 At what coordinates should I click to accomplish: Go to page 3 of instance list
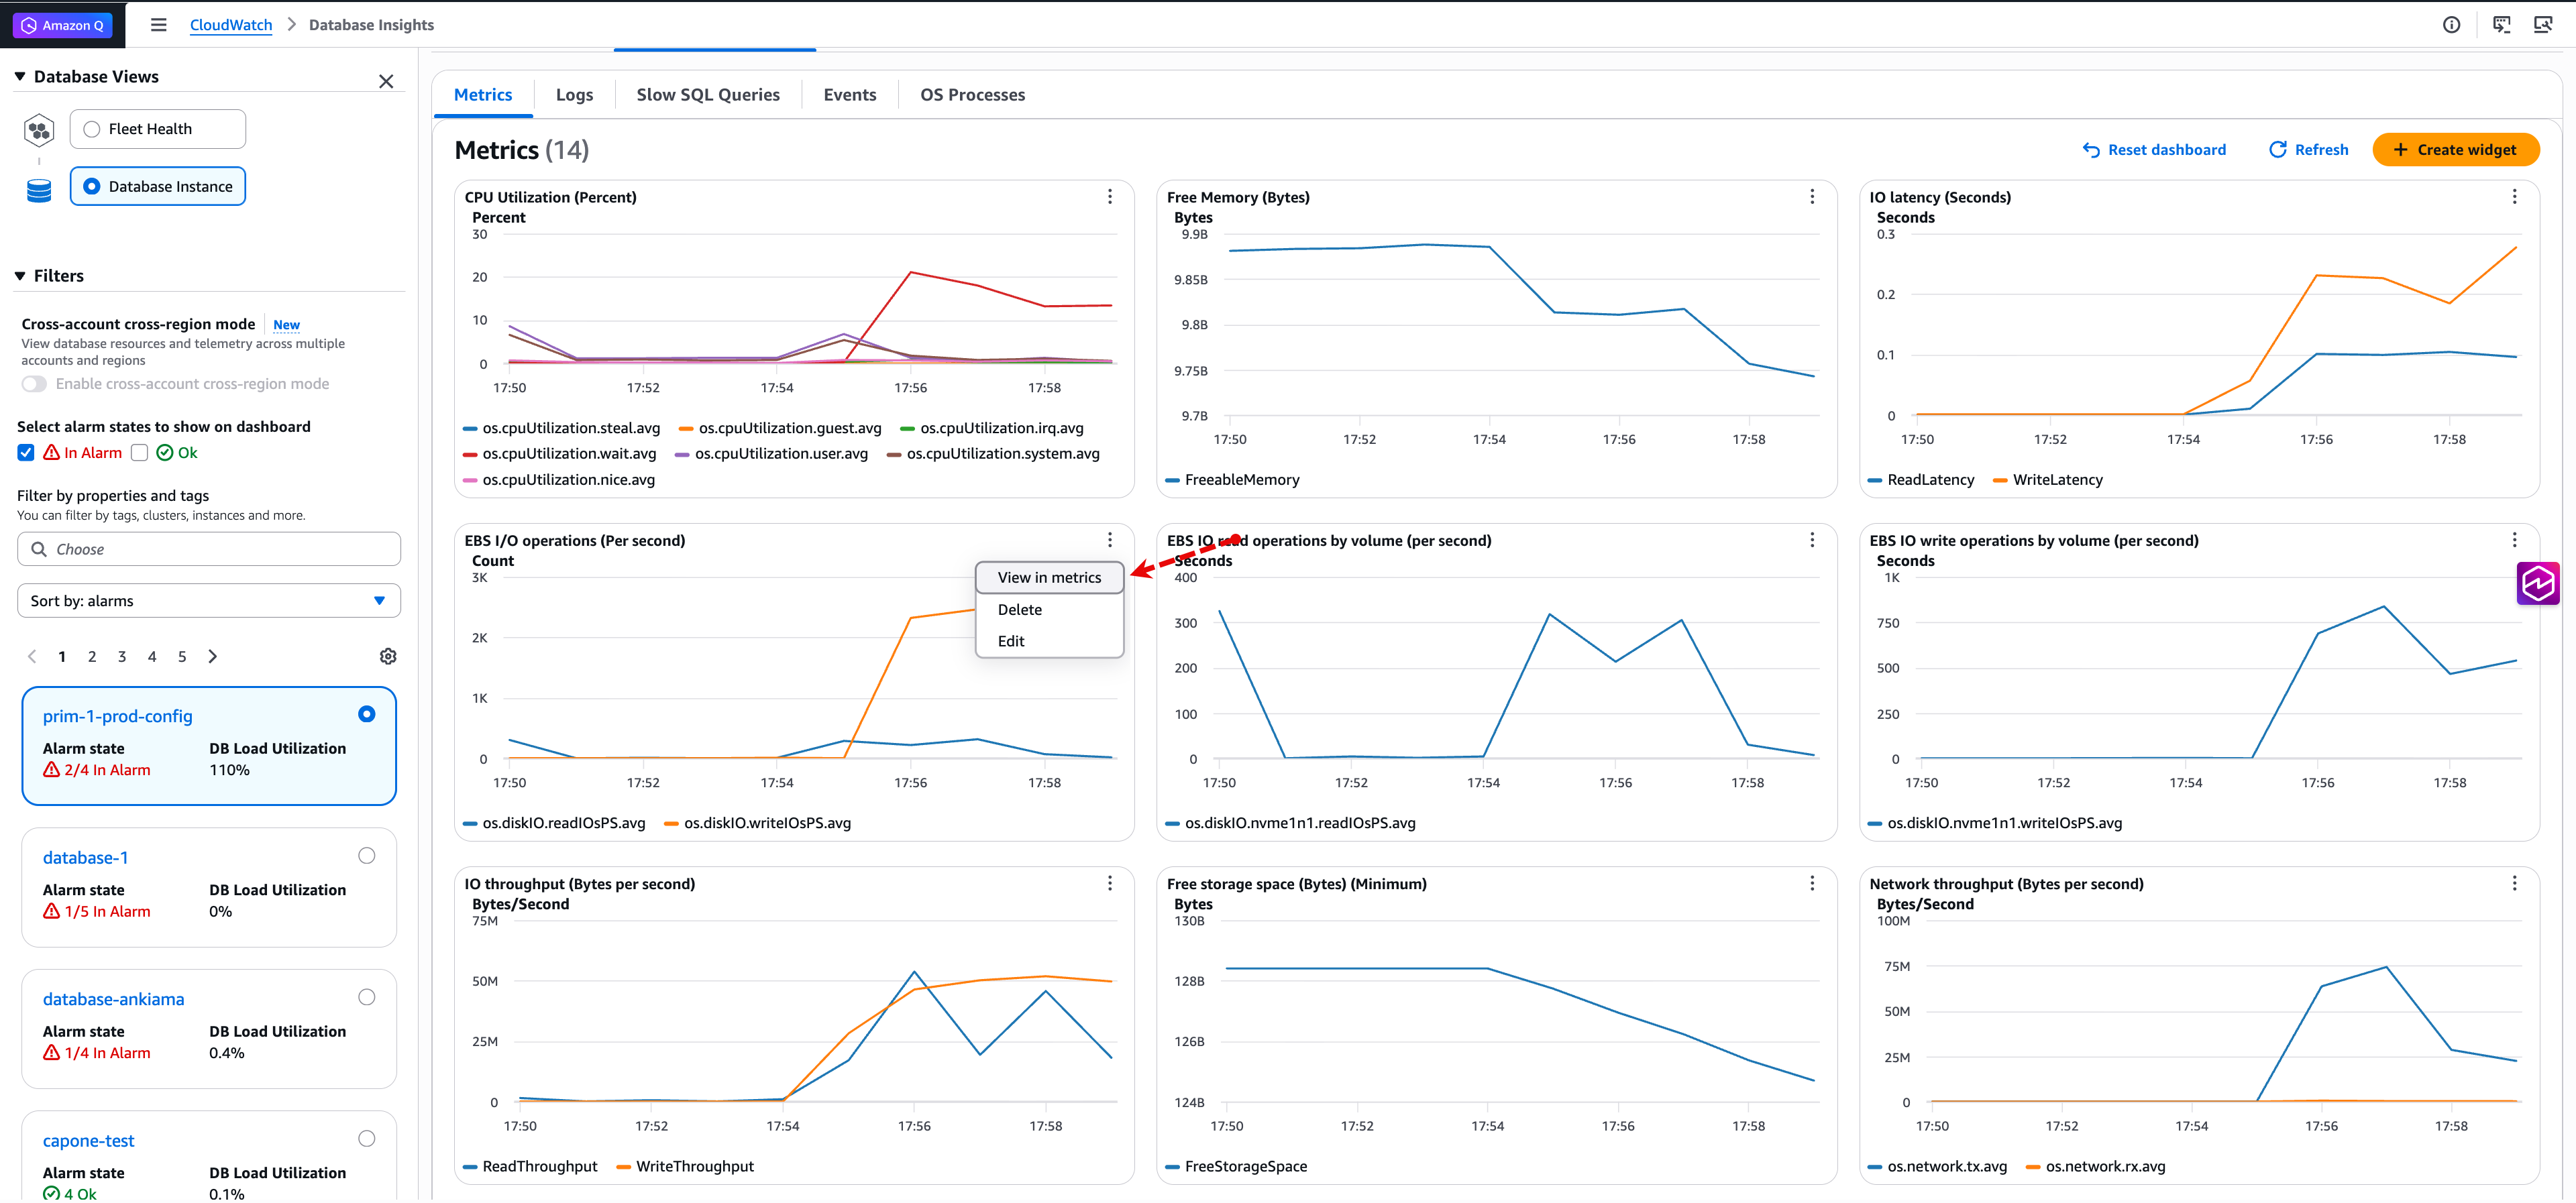click(x=122, y=656)
